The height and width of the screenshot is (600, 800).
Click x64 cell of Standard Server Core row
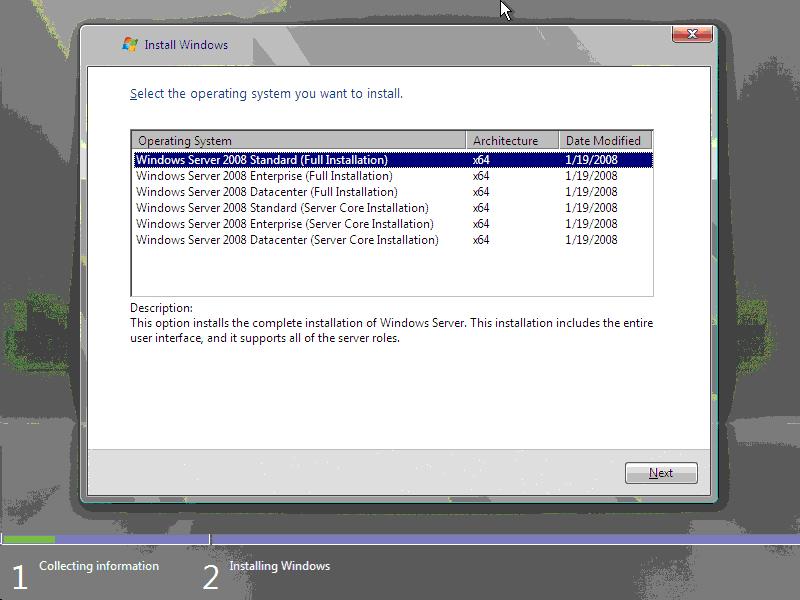481,208
